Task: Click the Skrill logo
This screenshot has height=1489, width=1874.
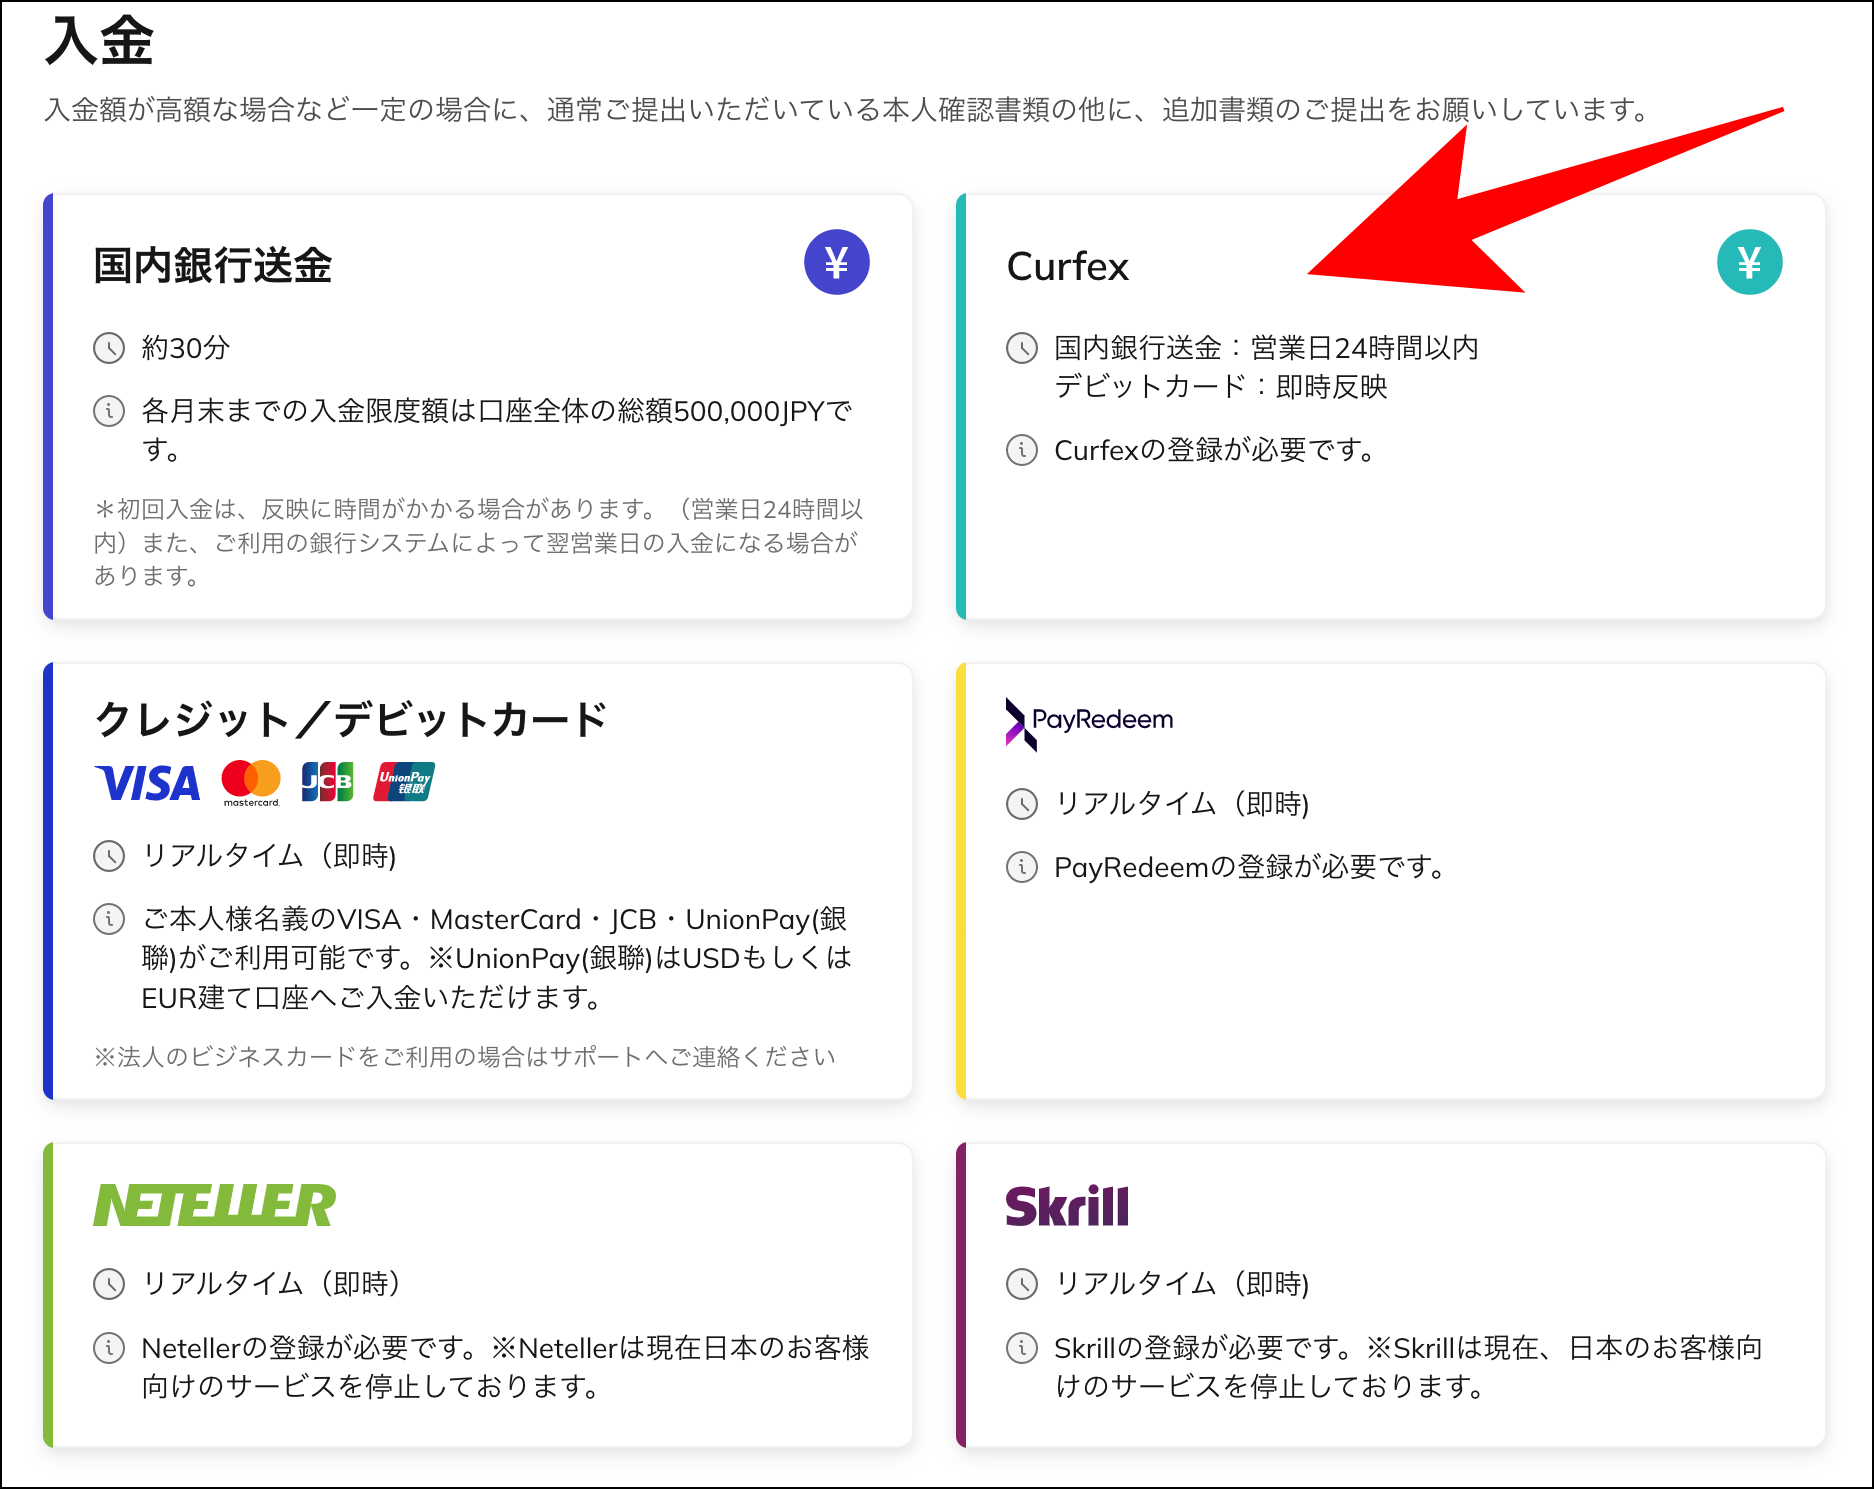Action: (x=1068, y=1204)
